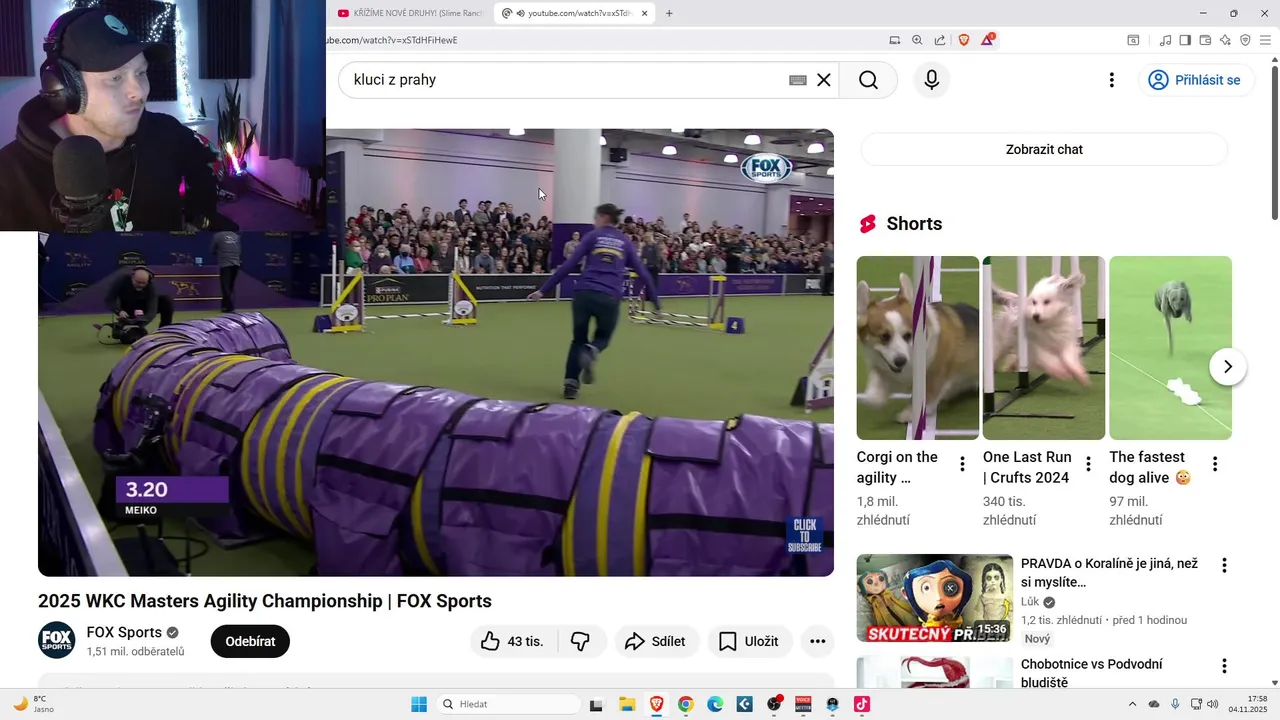Toggle the browser sidebar panel
1280x720 pixels.
[1185, 40]
